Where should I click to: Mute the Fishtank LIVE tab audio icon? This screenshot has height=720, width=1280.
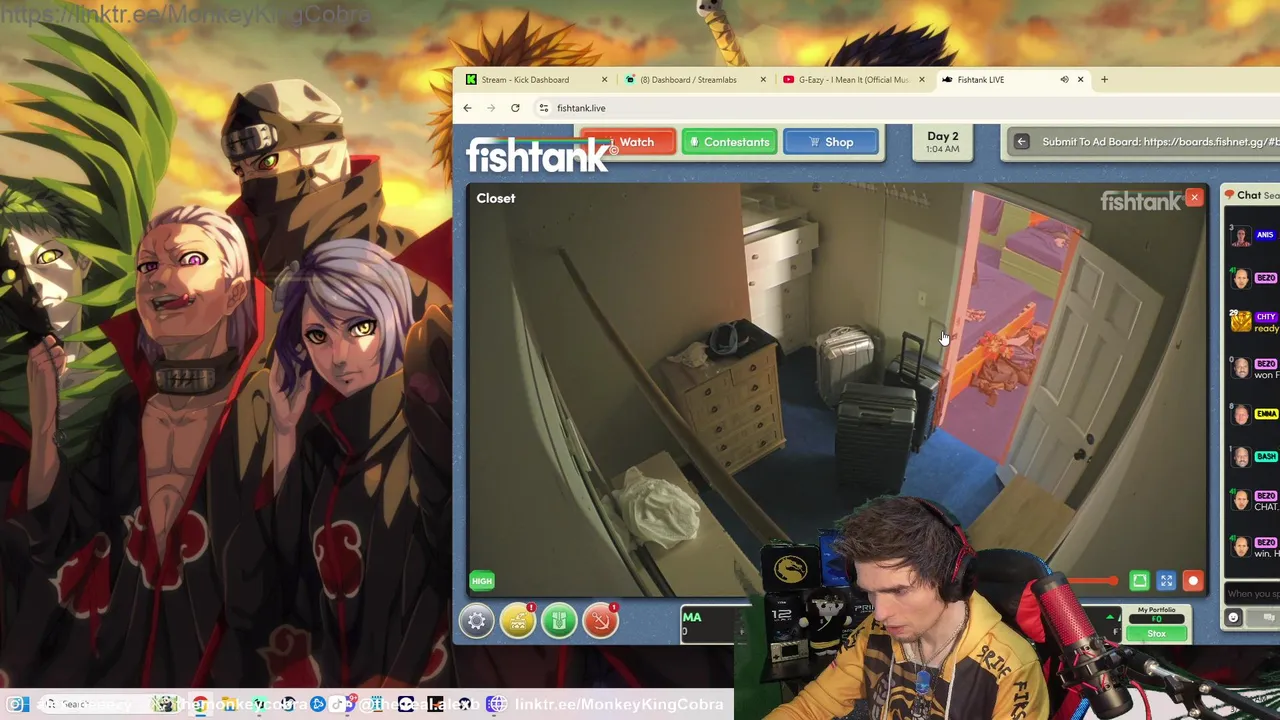click(x=1064, y=80)
